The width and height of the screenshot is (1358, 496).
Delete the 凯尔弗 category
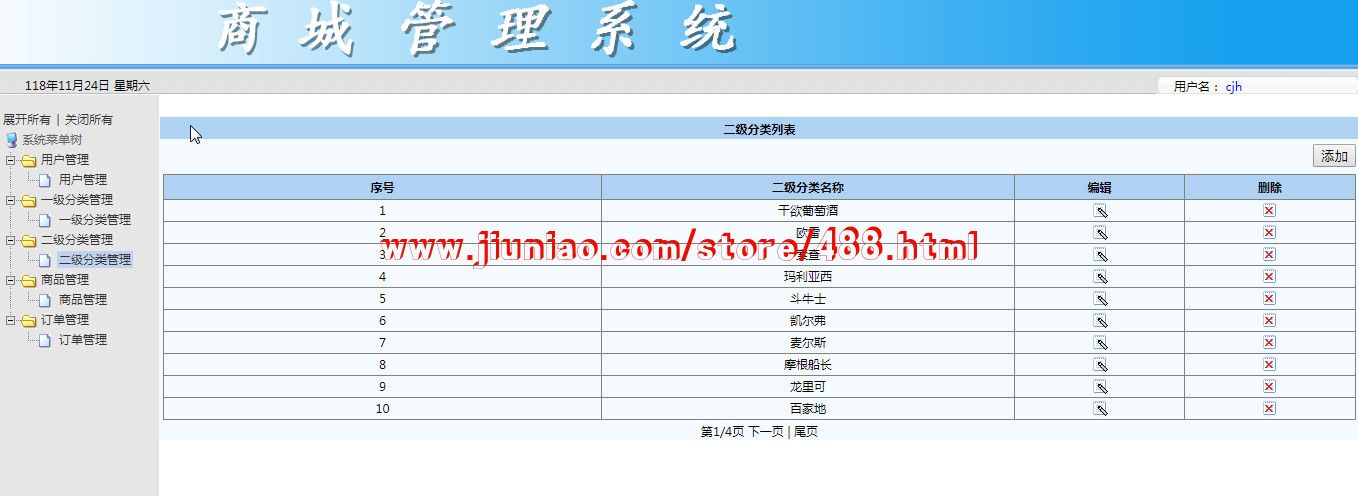point(1269,320)
